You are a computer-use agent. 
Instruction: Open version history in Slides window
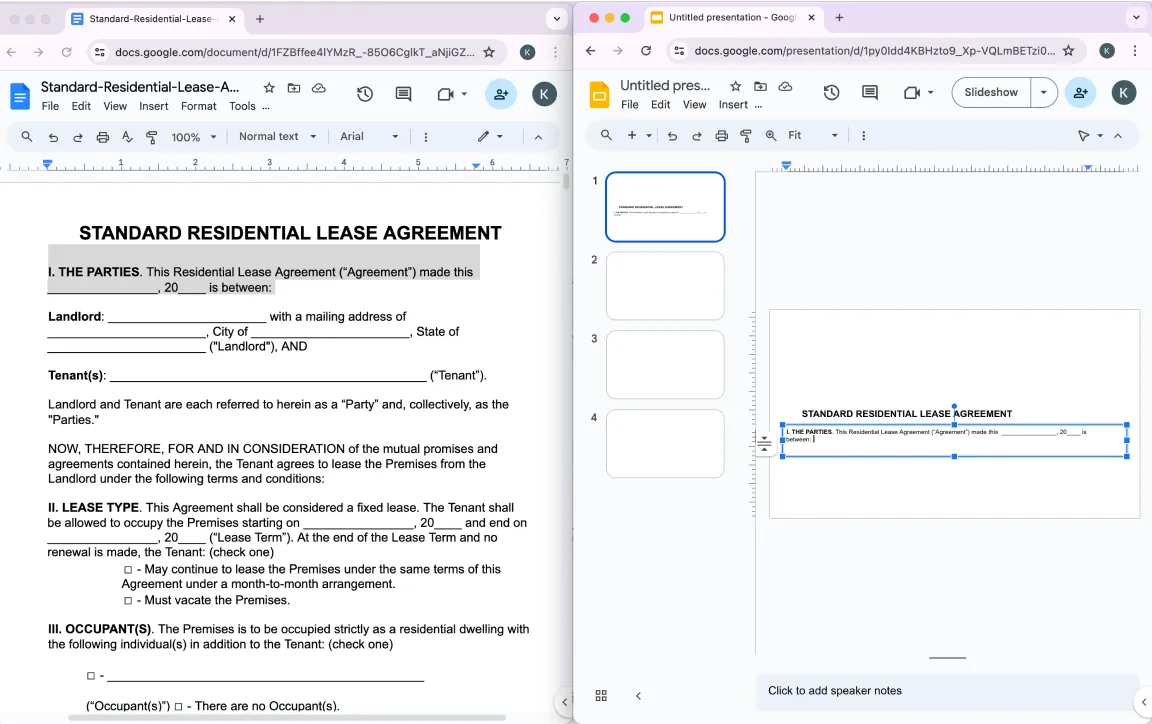tap(832, 93)
